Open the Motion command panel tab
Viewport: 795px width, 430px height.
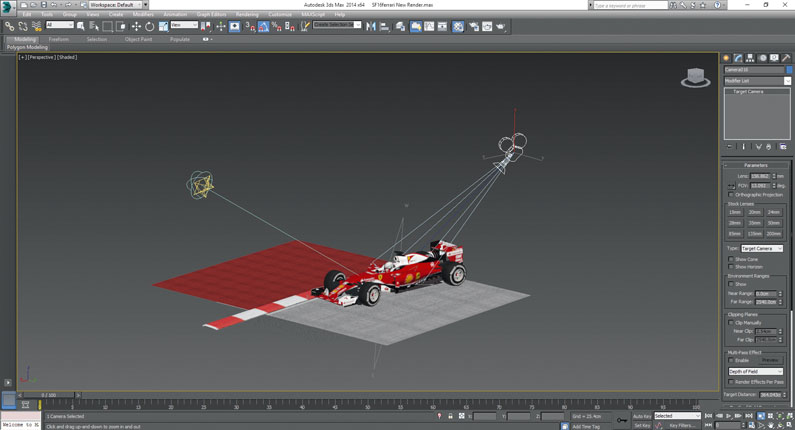[762, 58]
